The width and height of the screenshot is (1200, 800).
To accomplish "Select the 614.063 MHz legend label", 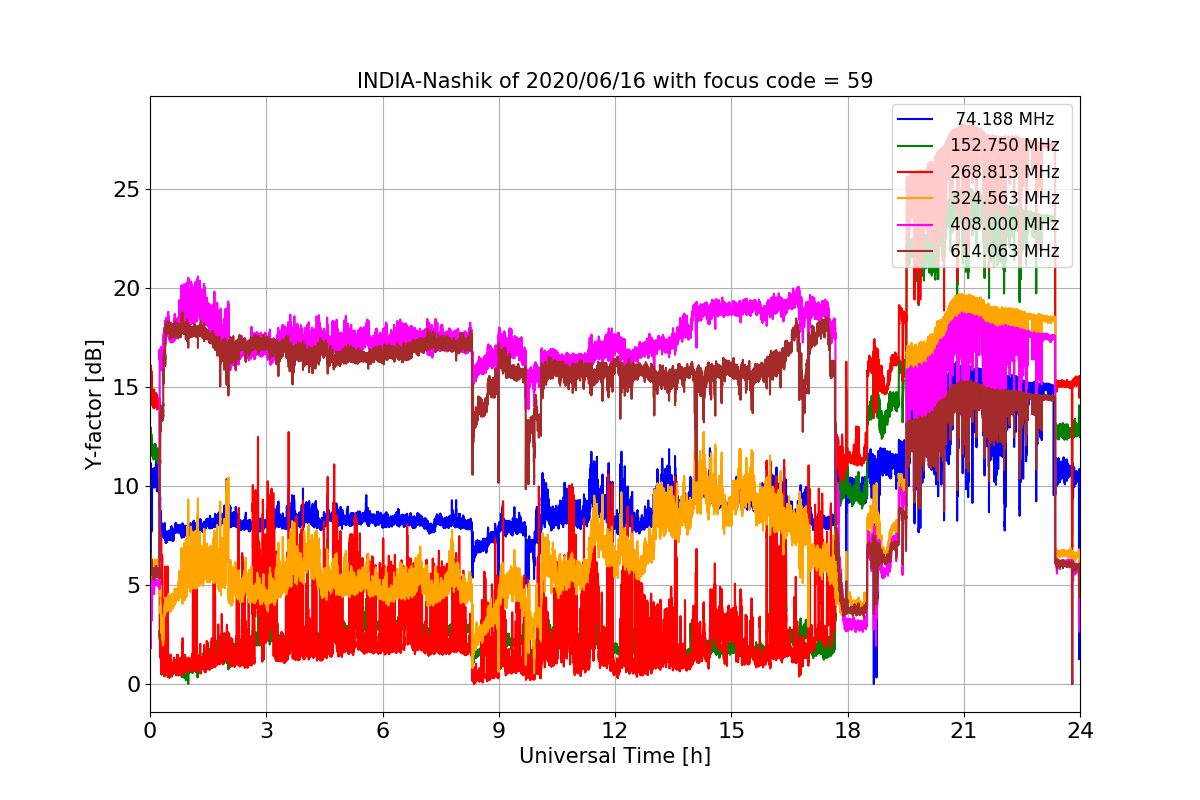I will point(1005,251).
